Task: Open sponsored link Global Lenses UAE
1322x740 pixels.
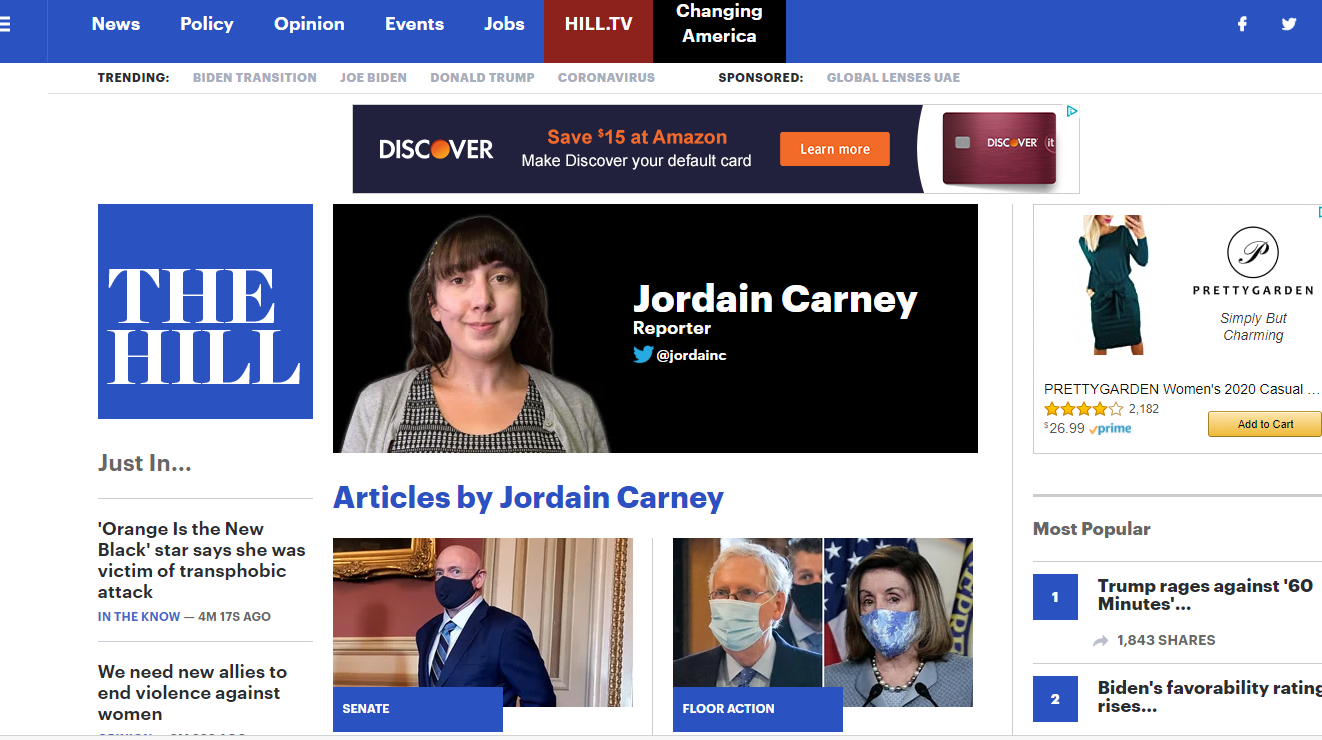Action: (x=893, y=78)
